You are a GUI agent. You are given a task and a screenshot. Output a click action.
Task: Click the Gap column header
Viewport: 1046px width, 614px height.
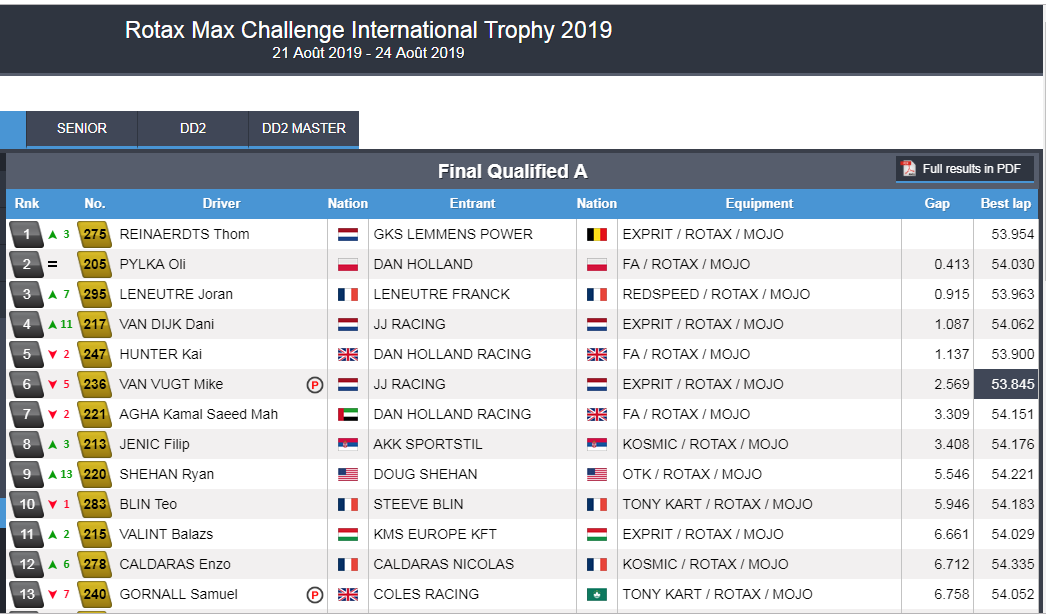(x=937, y=204)
